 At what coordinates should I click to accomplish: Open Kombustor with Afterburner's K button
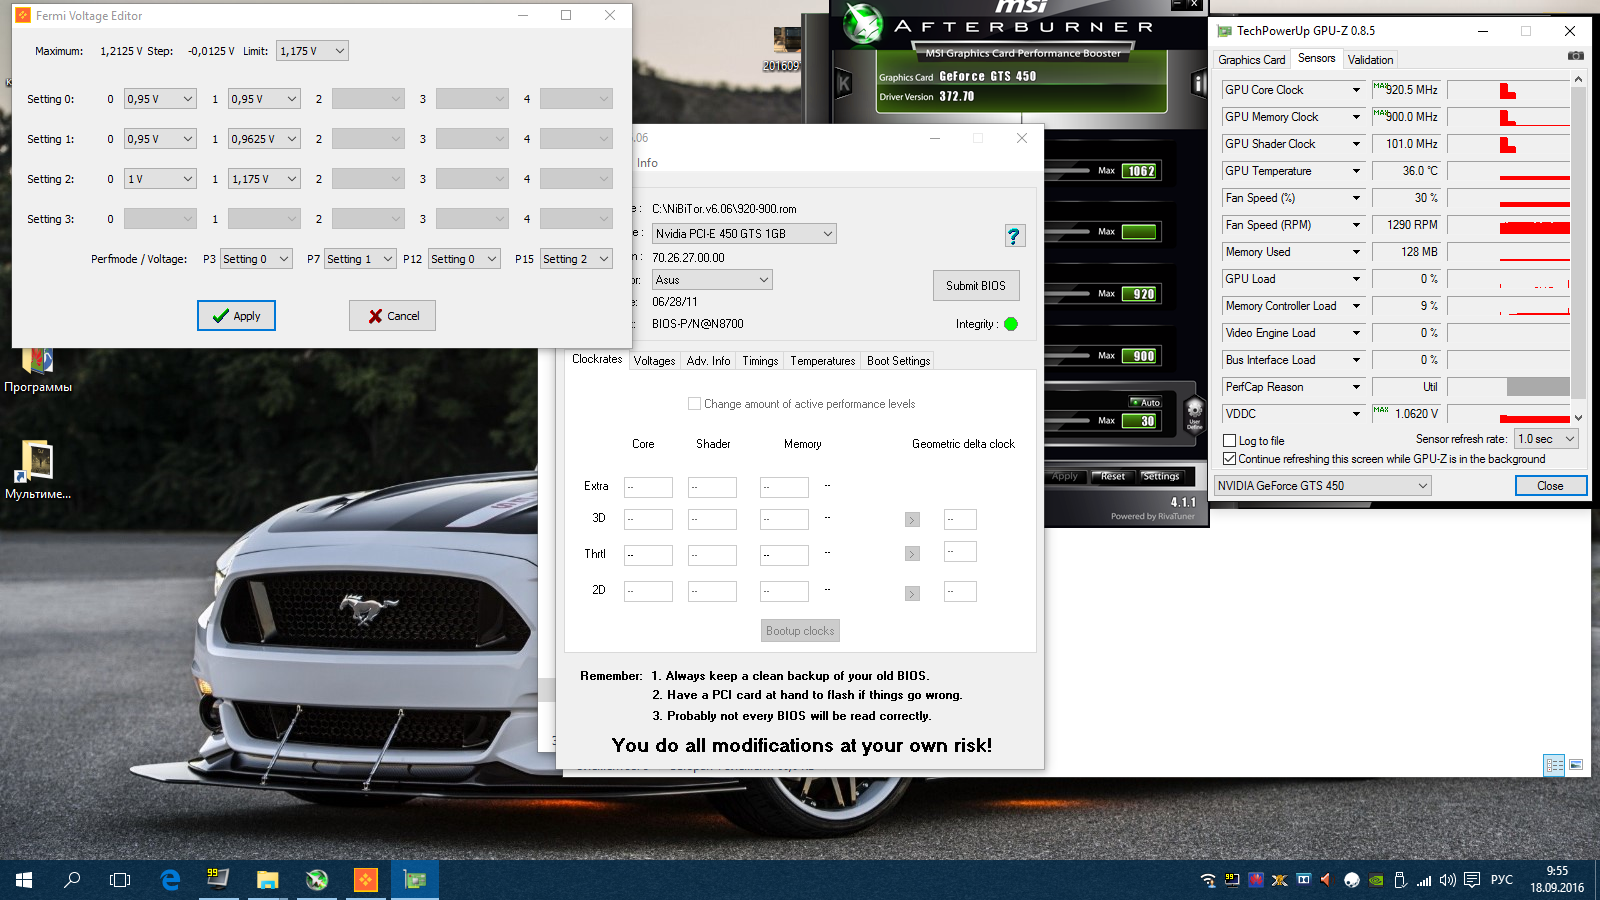[843, 84]
